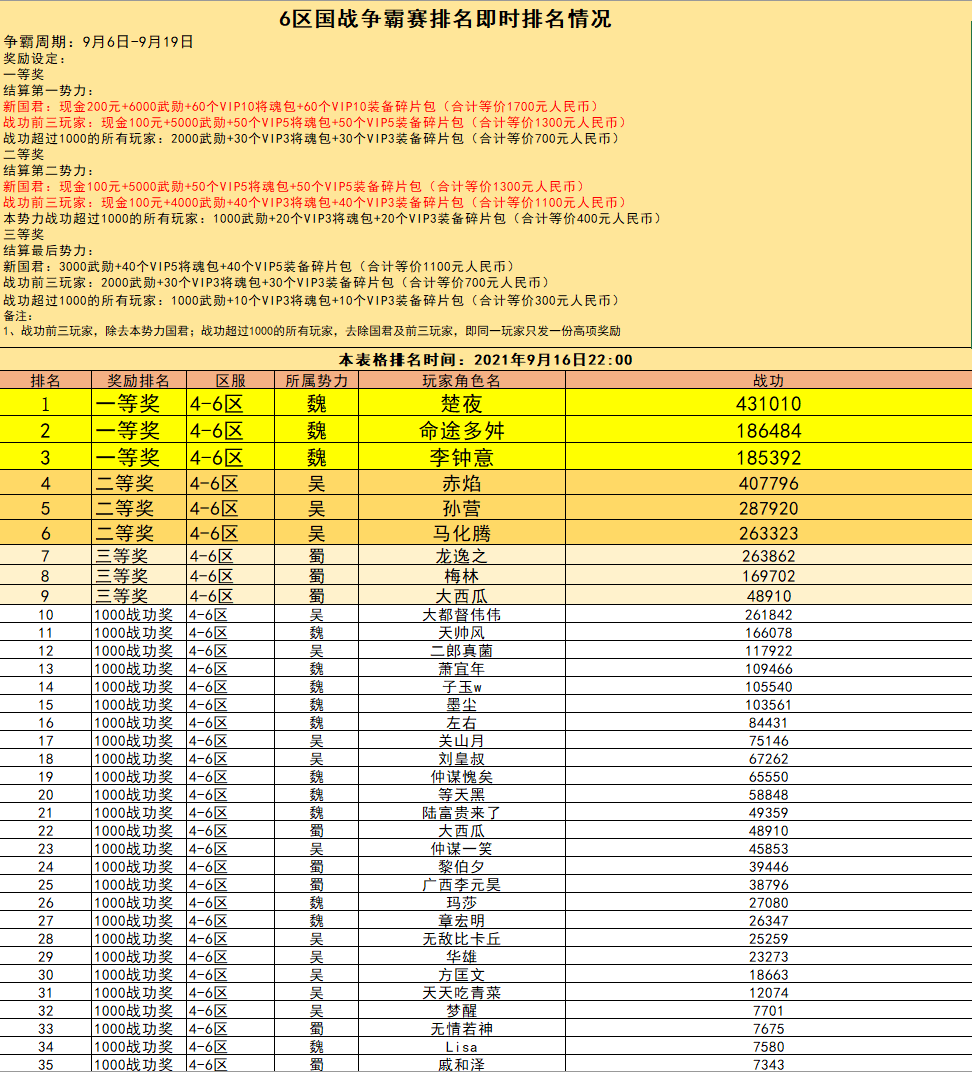The width and height of the screenshot is (972, 1072).
Task: Select the 玩家角色名 column header
Action: click(461, 380)
